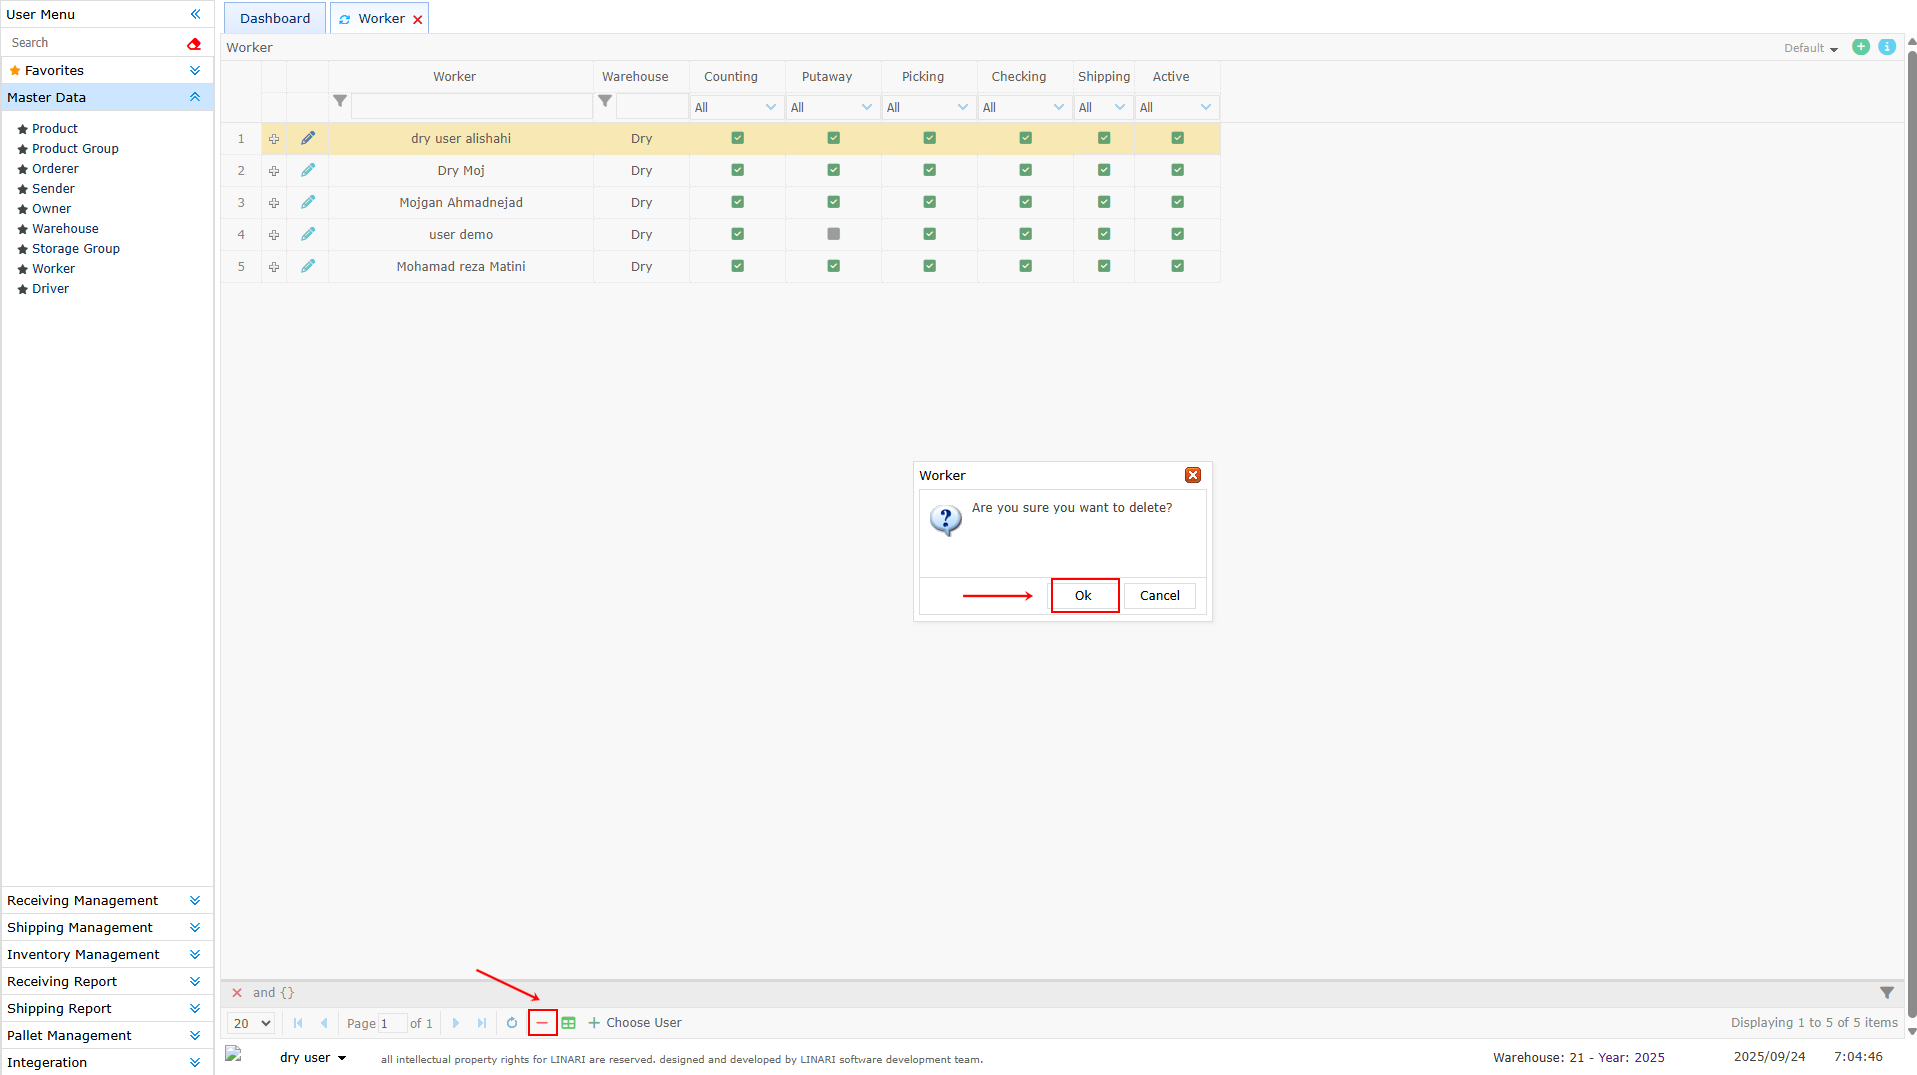Switch to the Dashboard tab
The height and width of the screenshot is (1075, 1917).
[275, 18]
